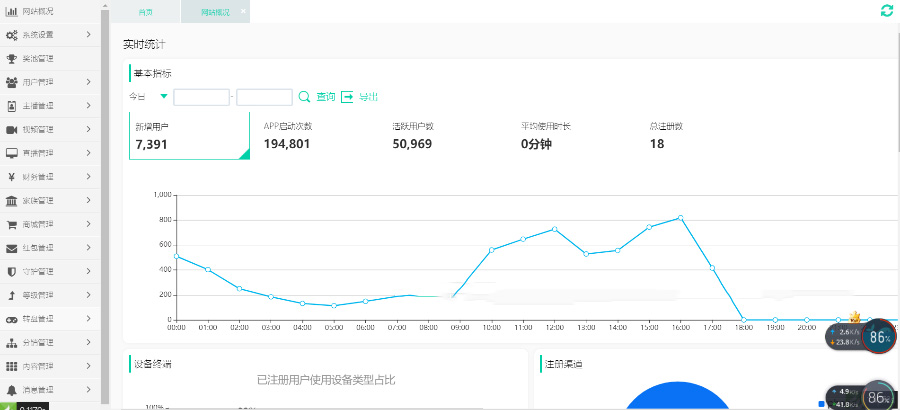Select the 网站概况 tab label
The width and height of the screenshot is (900, 410).
(x=215, y=12)
